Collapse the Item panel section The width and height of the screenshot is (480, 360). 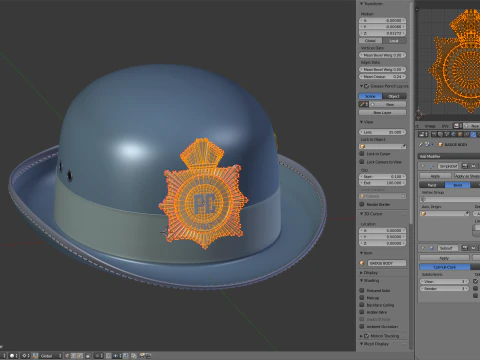click(x=361, y=253)
